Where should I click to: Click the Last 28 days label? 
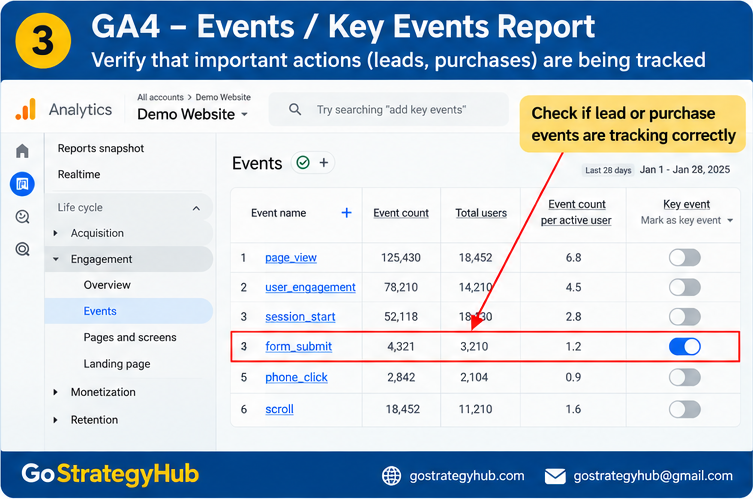[608, 170]
